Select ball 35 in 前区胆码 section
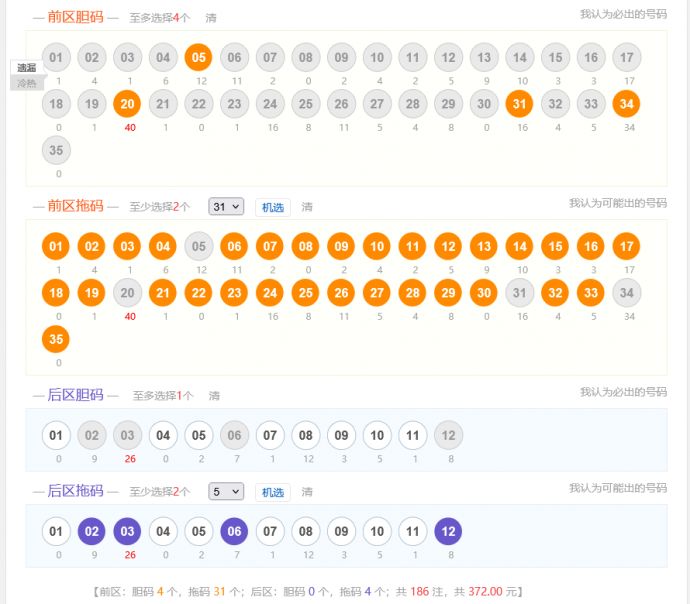Screen dimensions: 690x604 pyautogui.click(x=56, y=150)
